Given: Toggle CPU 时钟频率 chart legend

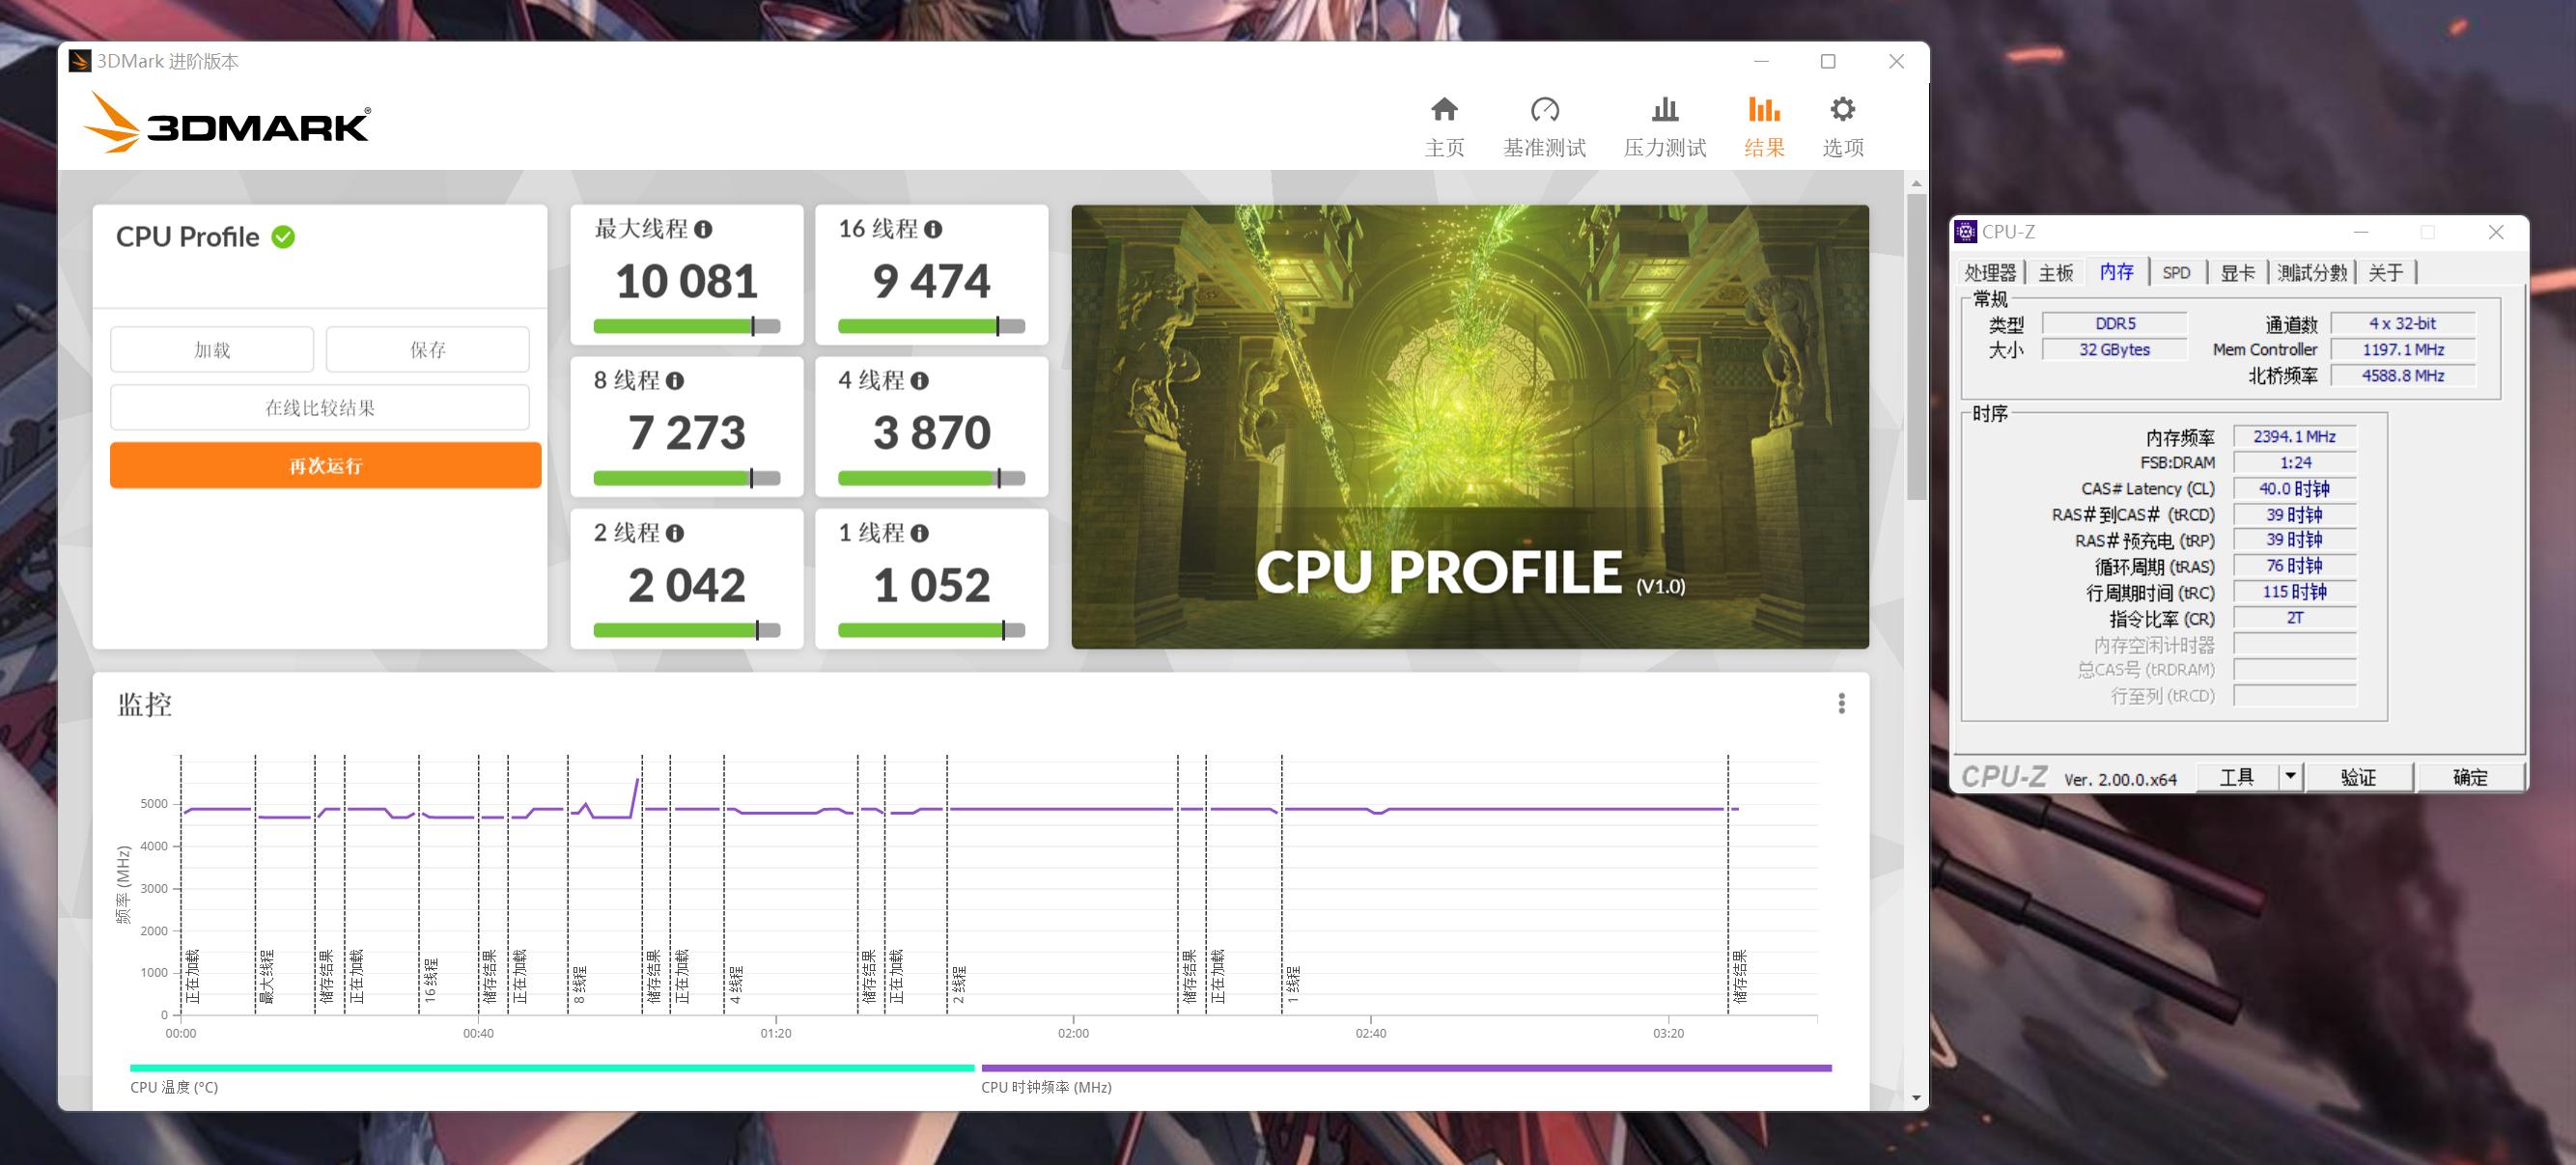Looking at the screenshot, I should (x=1046, y=1087).
